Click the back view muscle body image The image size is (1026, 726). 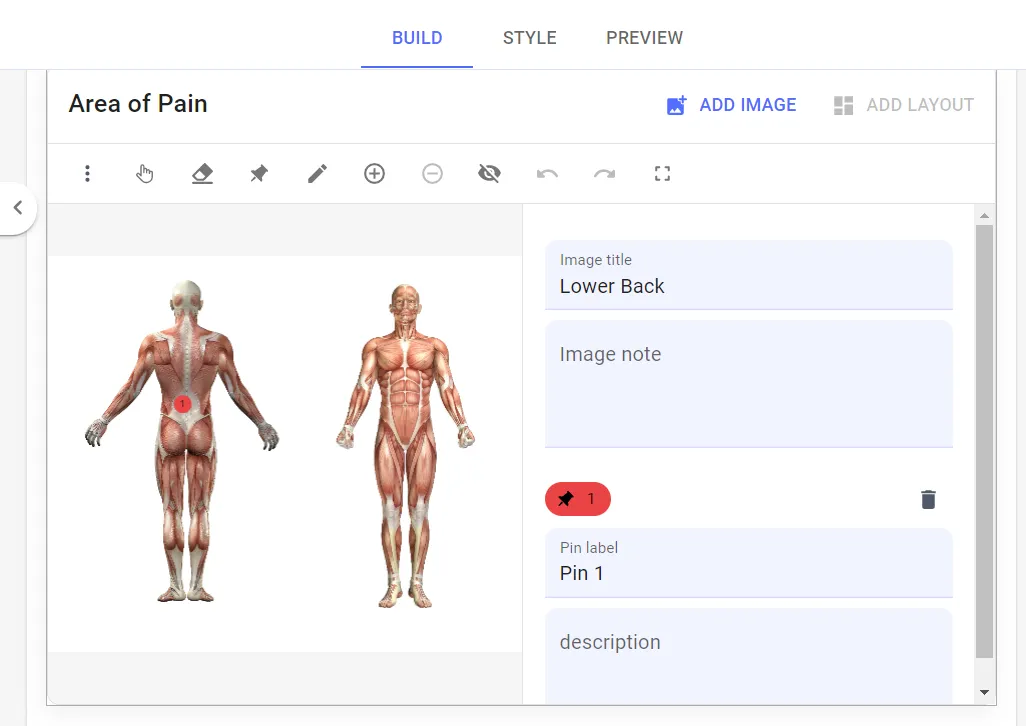[183, 441]
